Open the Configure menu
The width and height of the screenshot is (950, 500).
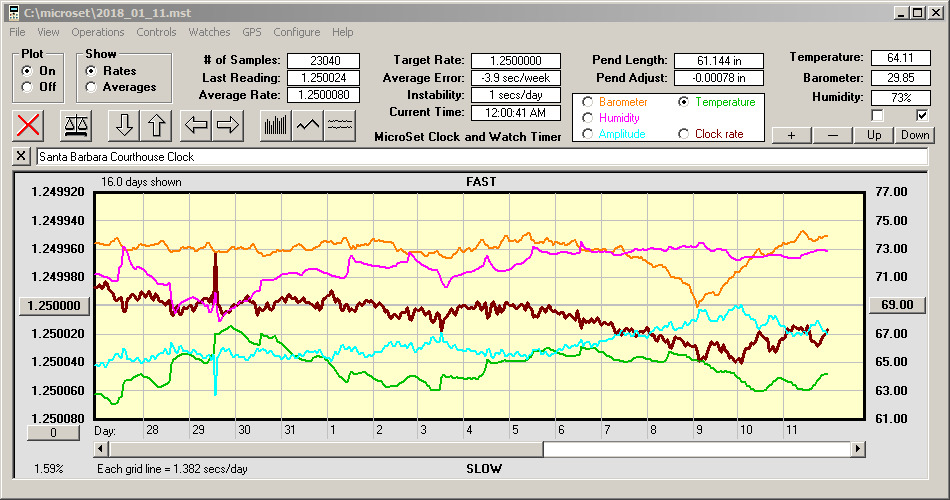click(297, 32)
